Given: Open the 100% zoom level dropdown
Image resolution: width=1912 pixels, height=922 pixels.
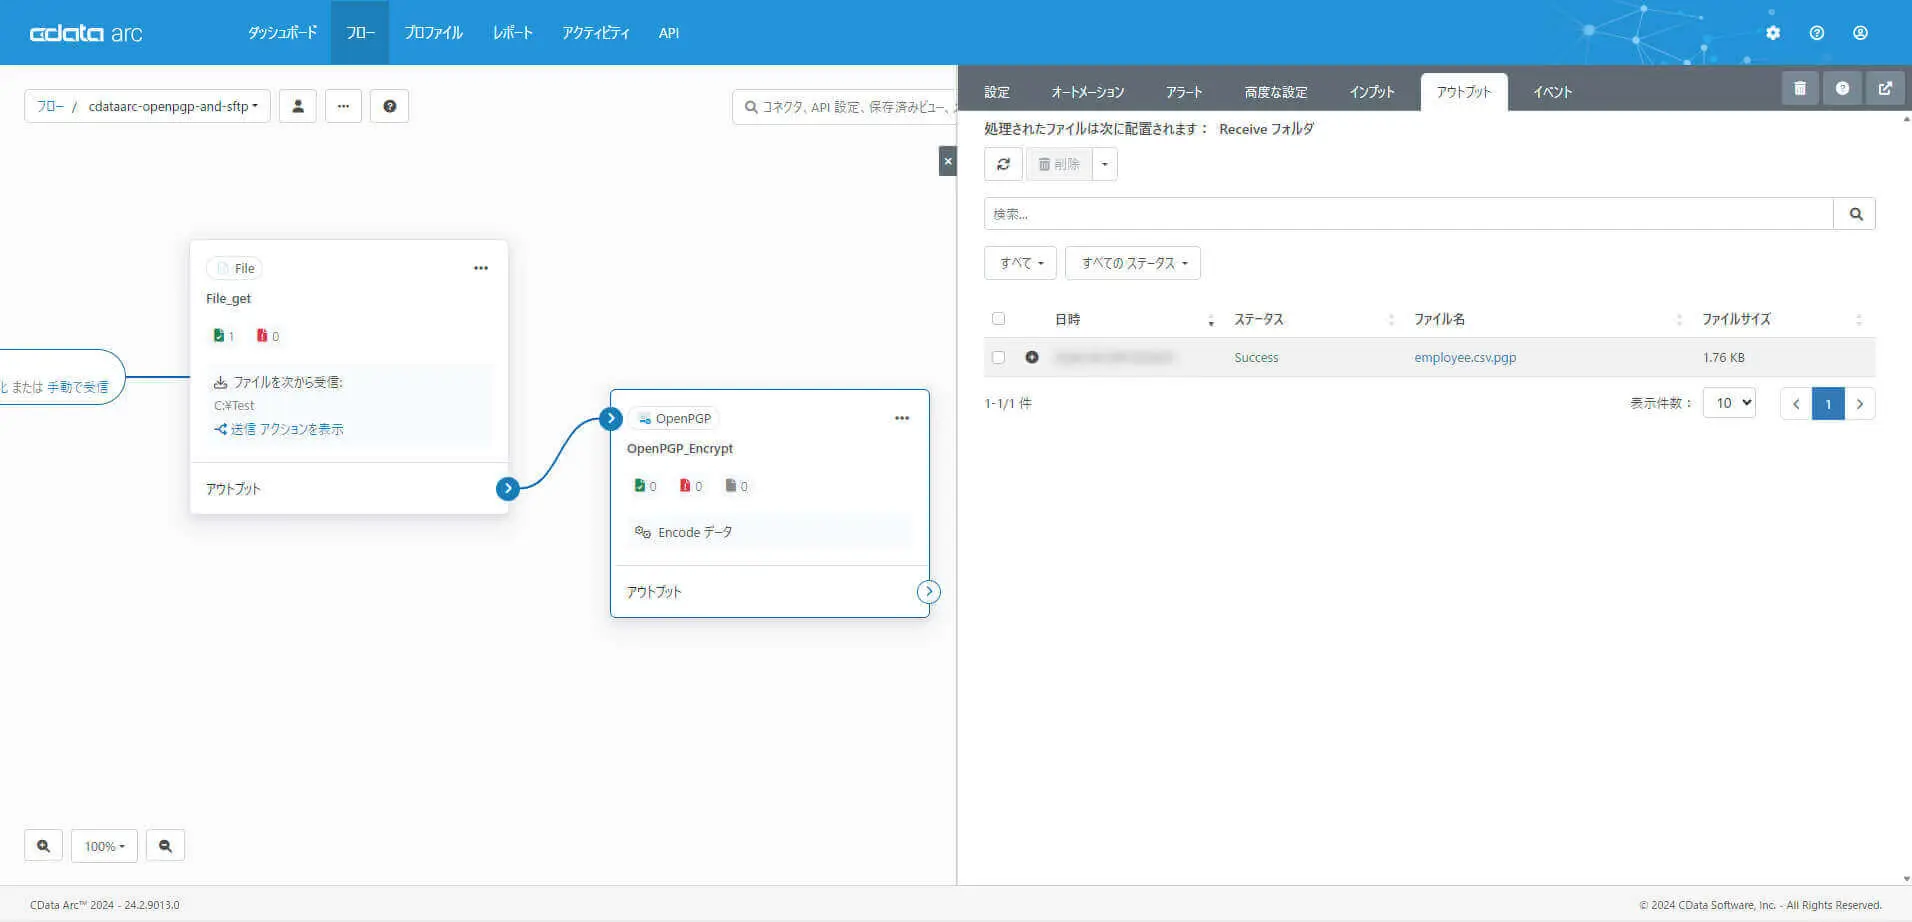Looking at the screenshot, I should [105, 846].
